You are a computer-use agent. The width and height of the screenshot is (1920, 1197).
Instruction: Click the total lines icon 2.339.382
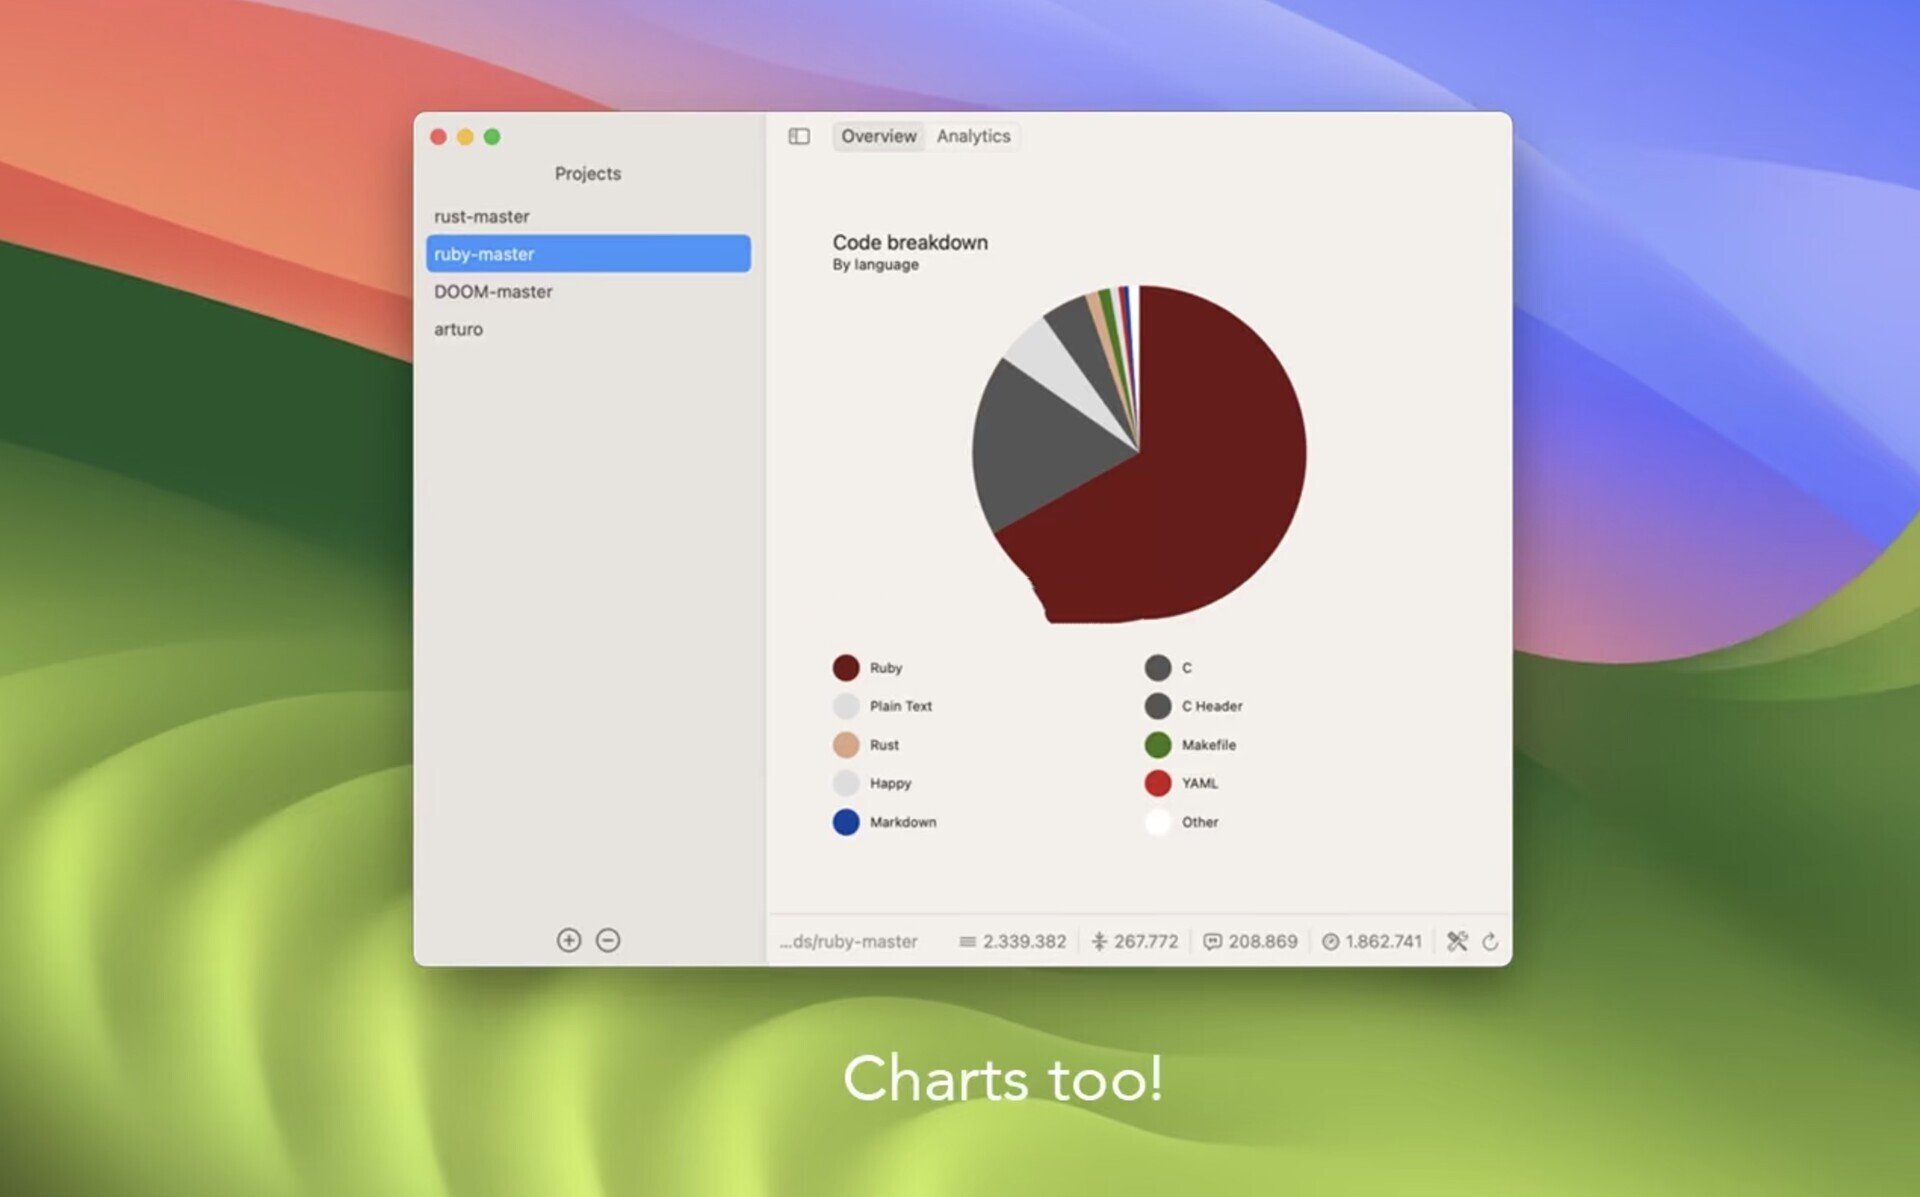(967, 941)
